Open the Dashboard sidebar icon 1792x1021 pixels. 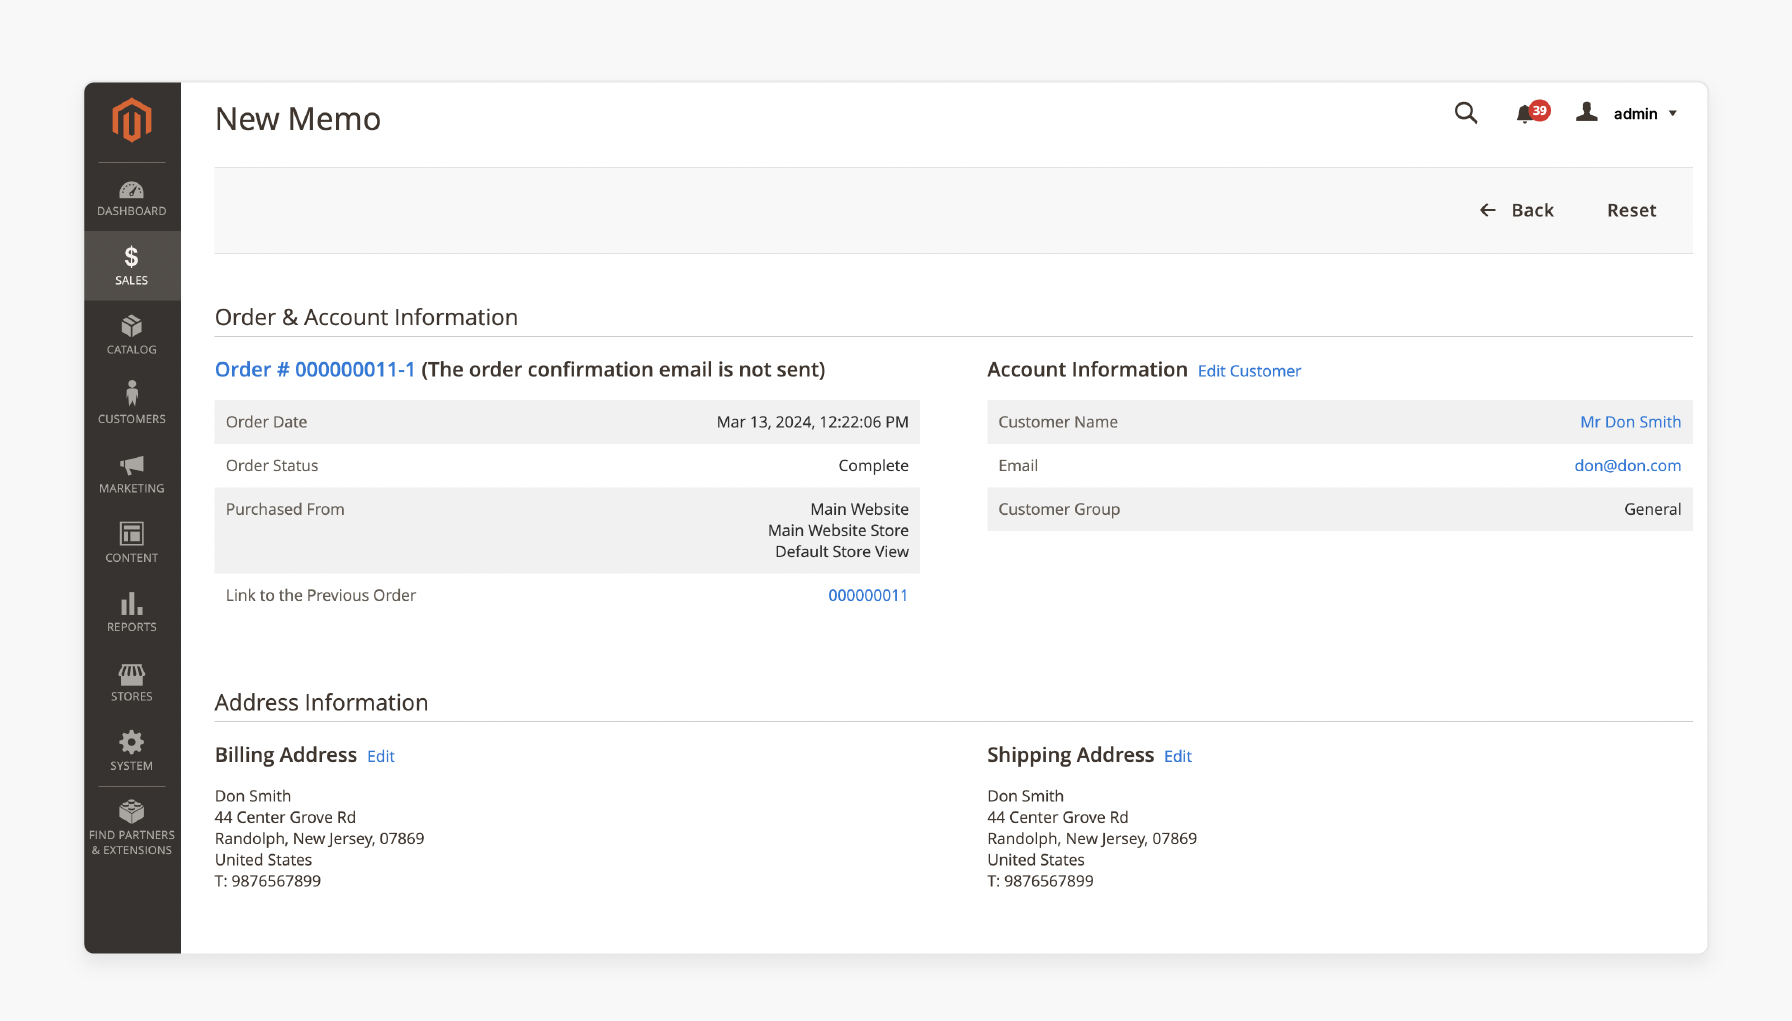pos(132,198)
